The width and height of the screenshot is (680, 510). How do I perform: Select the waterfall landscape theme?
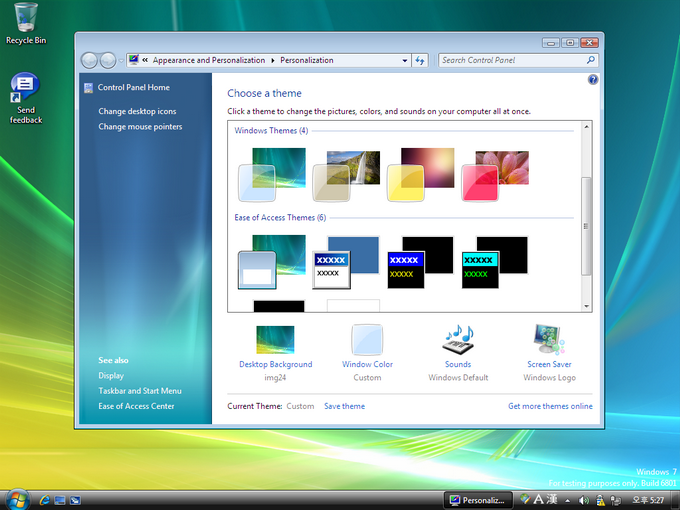click(x=347, y=176)
